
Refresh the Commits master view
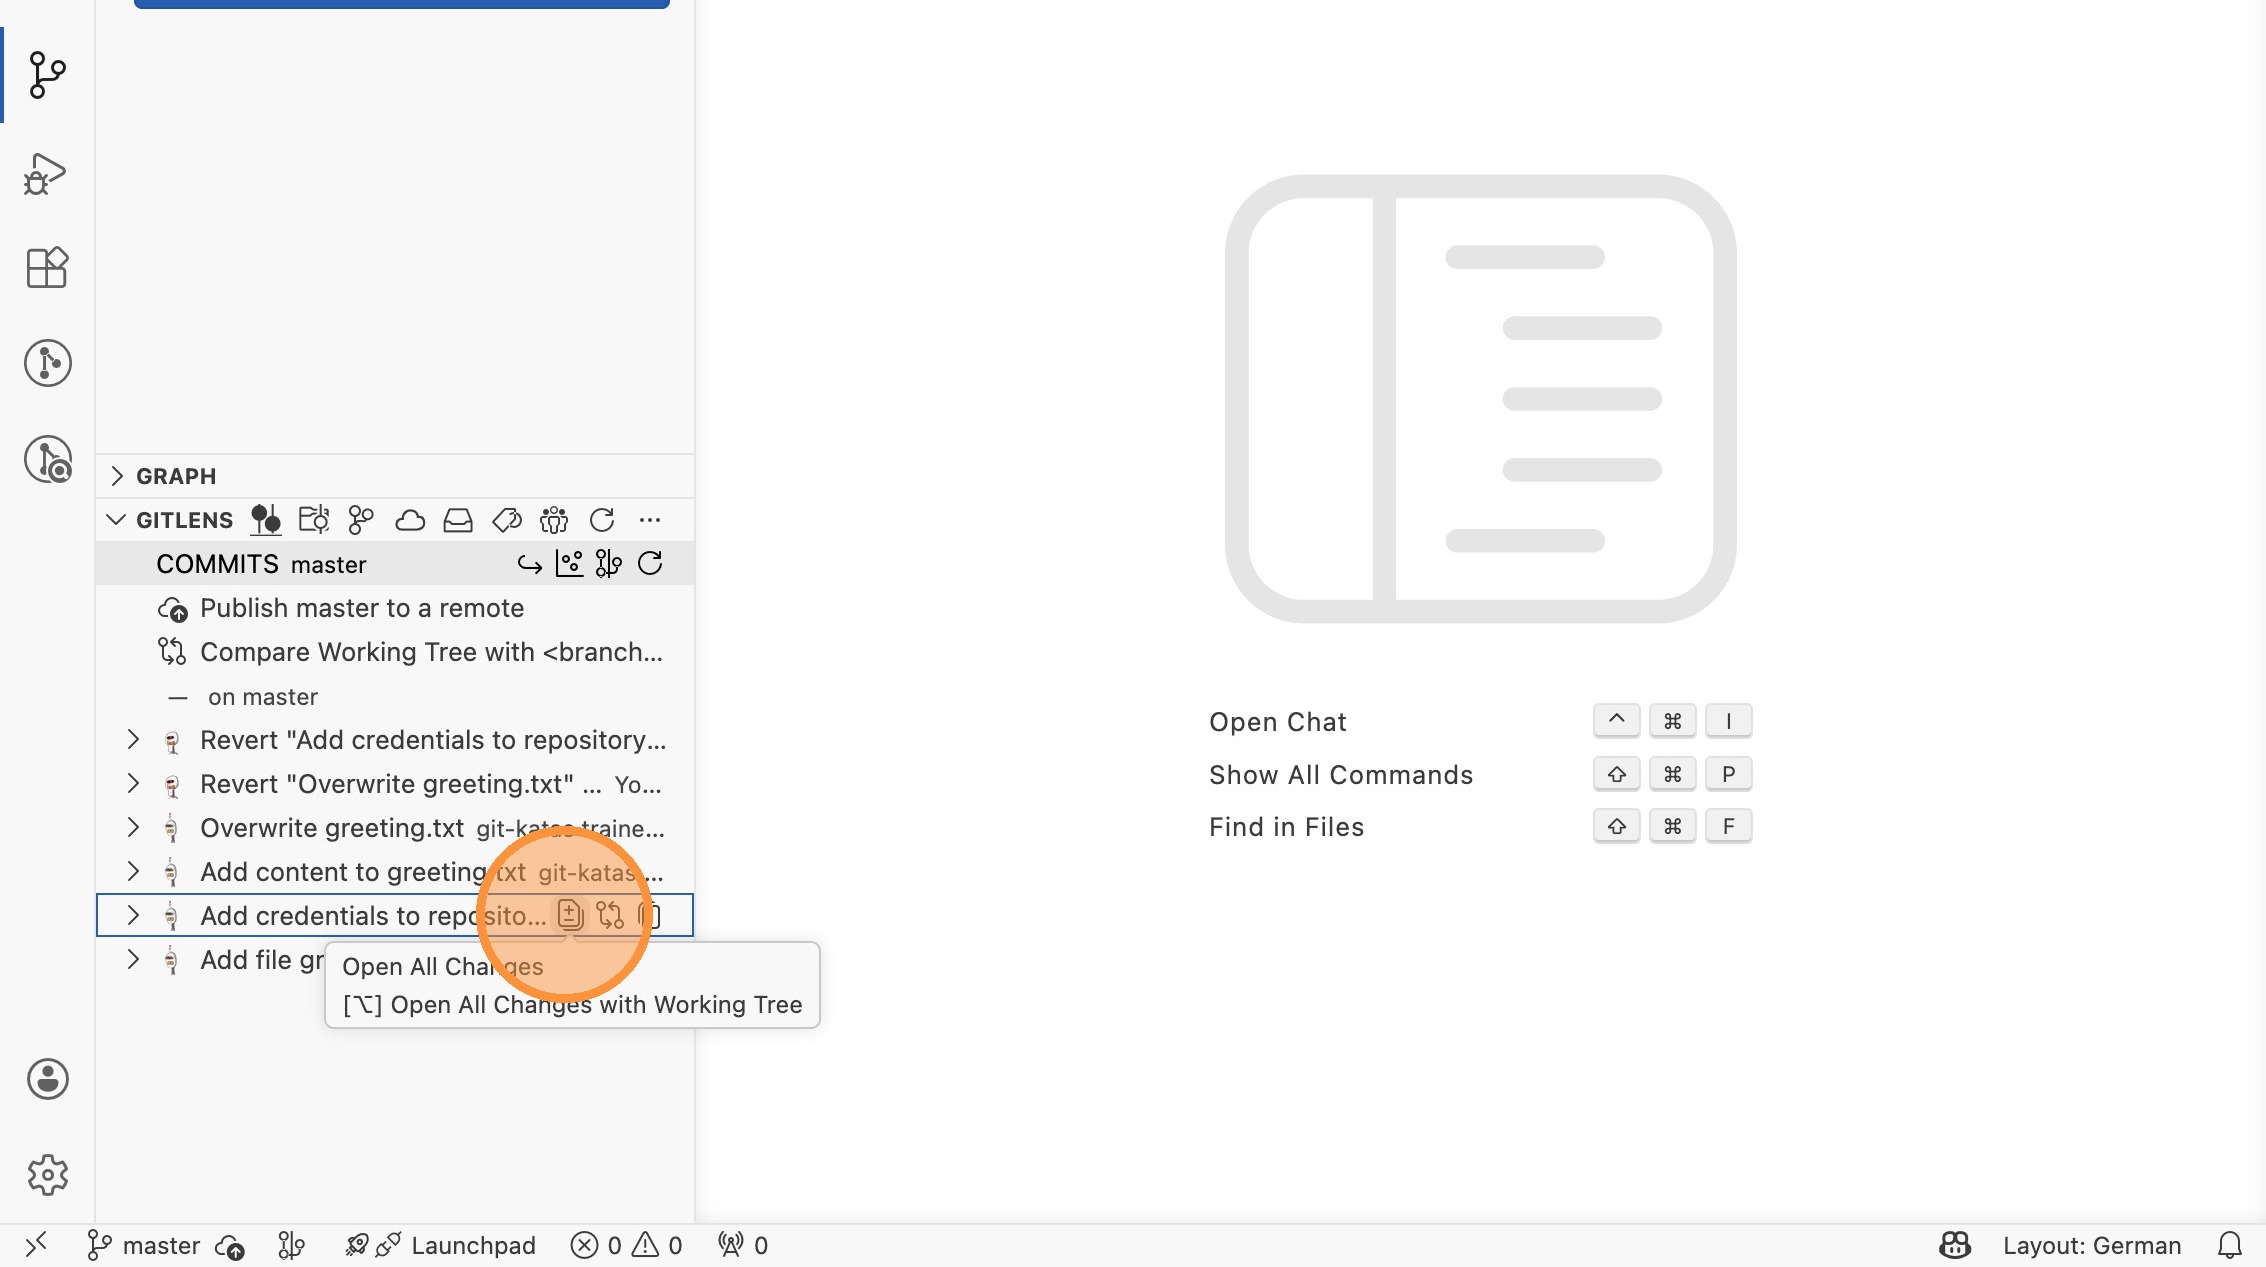coord(650,564)
